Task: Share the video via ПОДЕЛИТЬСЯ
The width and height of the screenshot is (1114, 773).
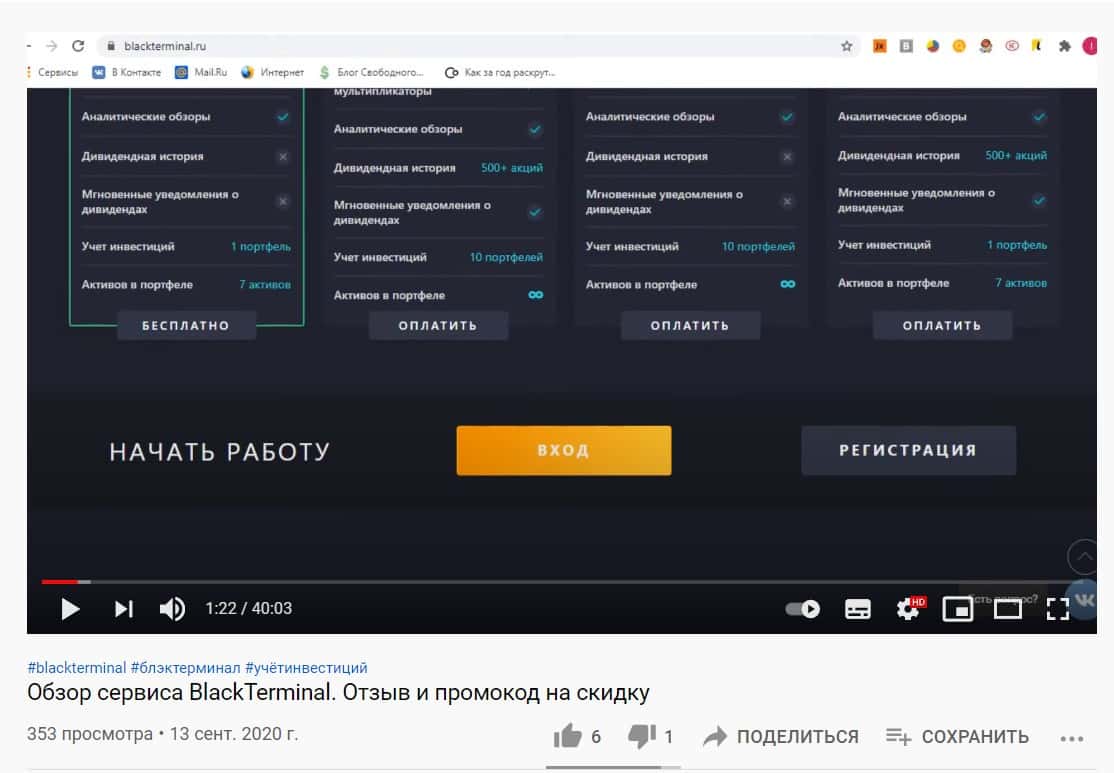Action: click(780, 737)
